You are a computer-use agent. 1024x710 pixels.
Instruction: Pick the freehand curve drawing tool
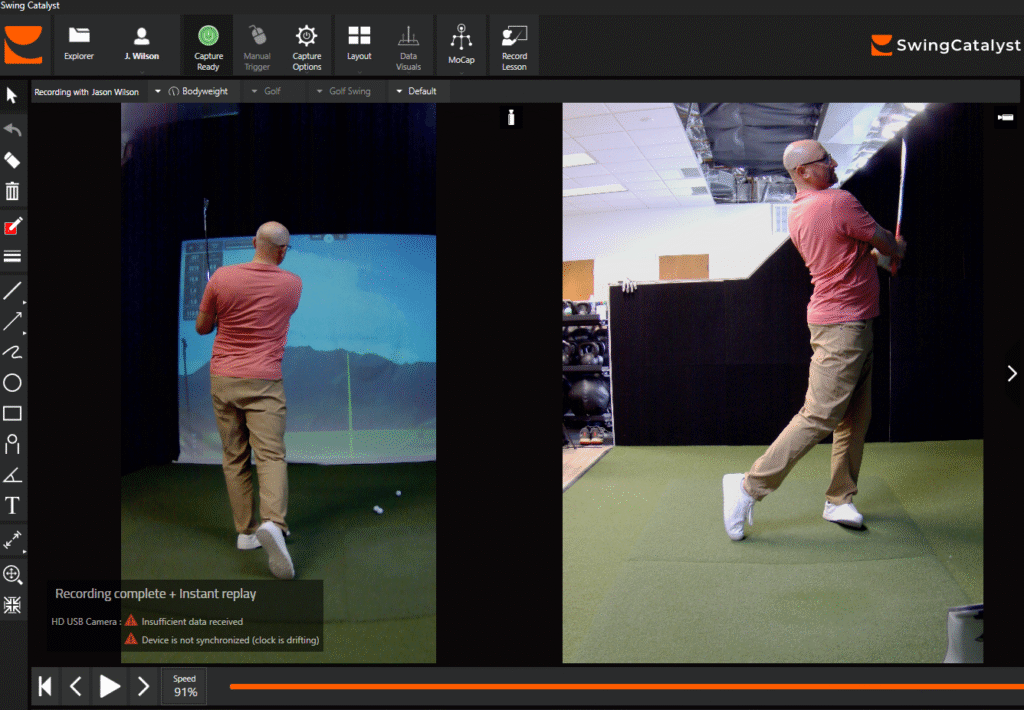click(x=12, y=352)
